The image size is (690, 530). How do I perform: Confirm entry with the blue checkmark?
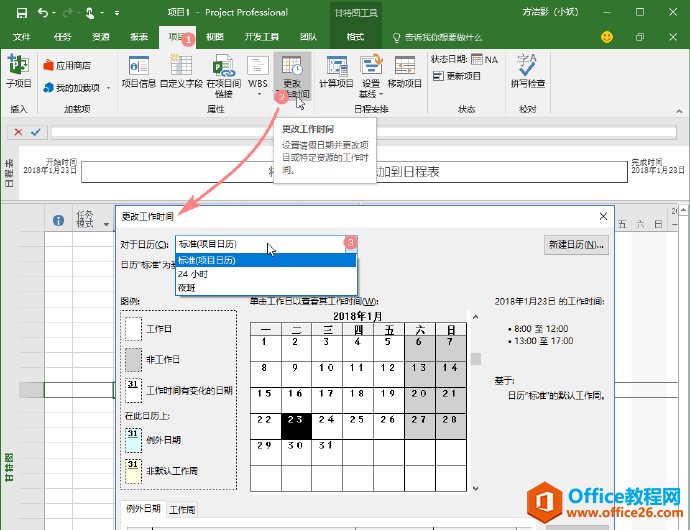coord(36,132)
